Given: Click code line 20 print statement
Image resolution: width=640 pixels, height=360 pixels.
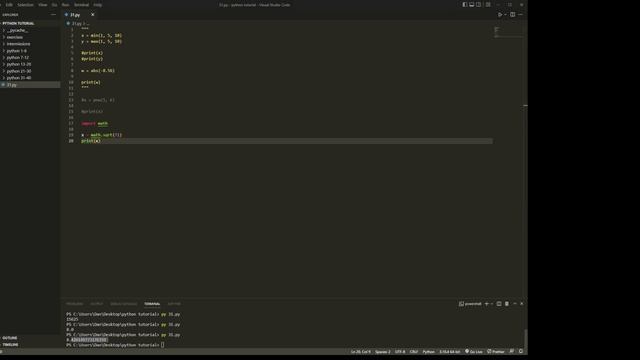Looking at the screenshot, I should click(x=91, y=141).
